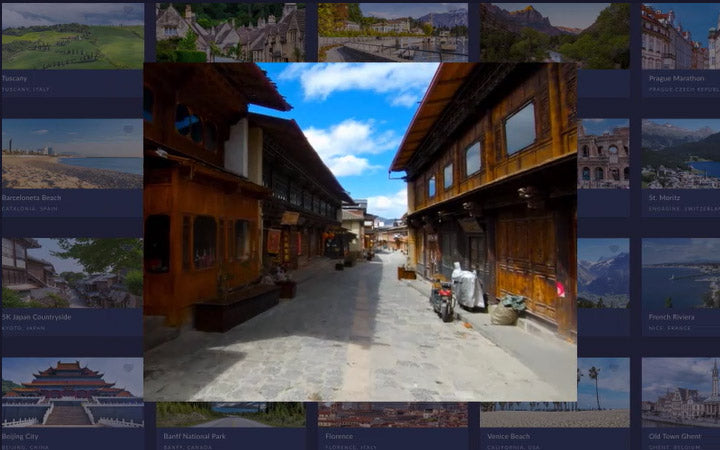720x450 pixels.
Task: Click the enlarged wooden street preview image
Action: (x=360, y=232)
